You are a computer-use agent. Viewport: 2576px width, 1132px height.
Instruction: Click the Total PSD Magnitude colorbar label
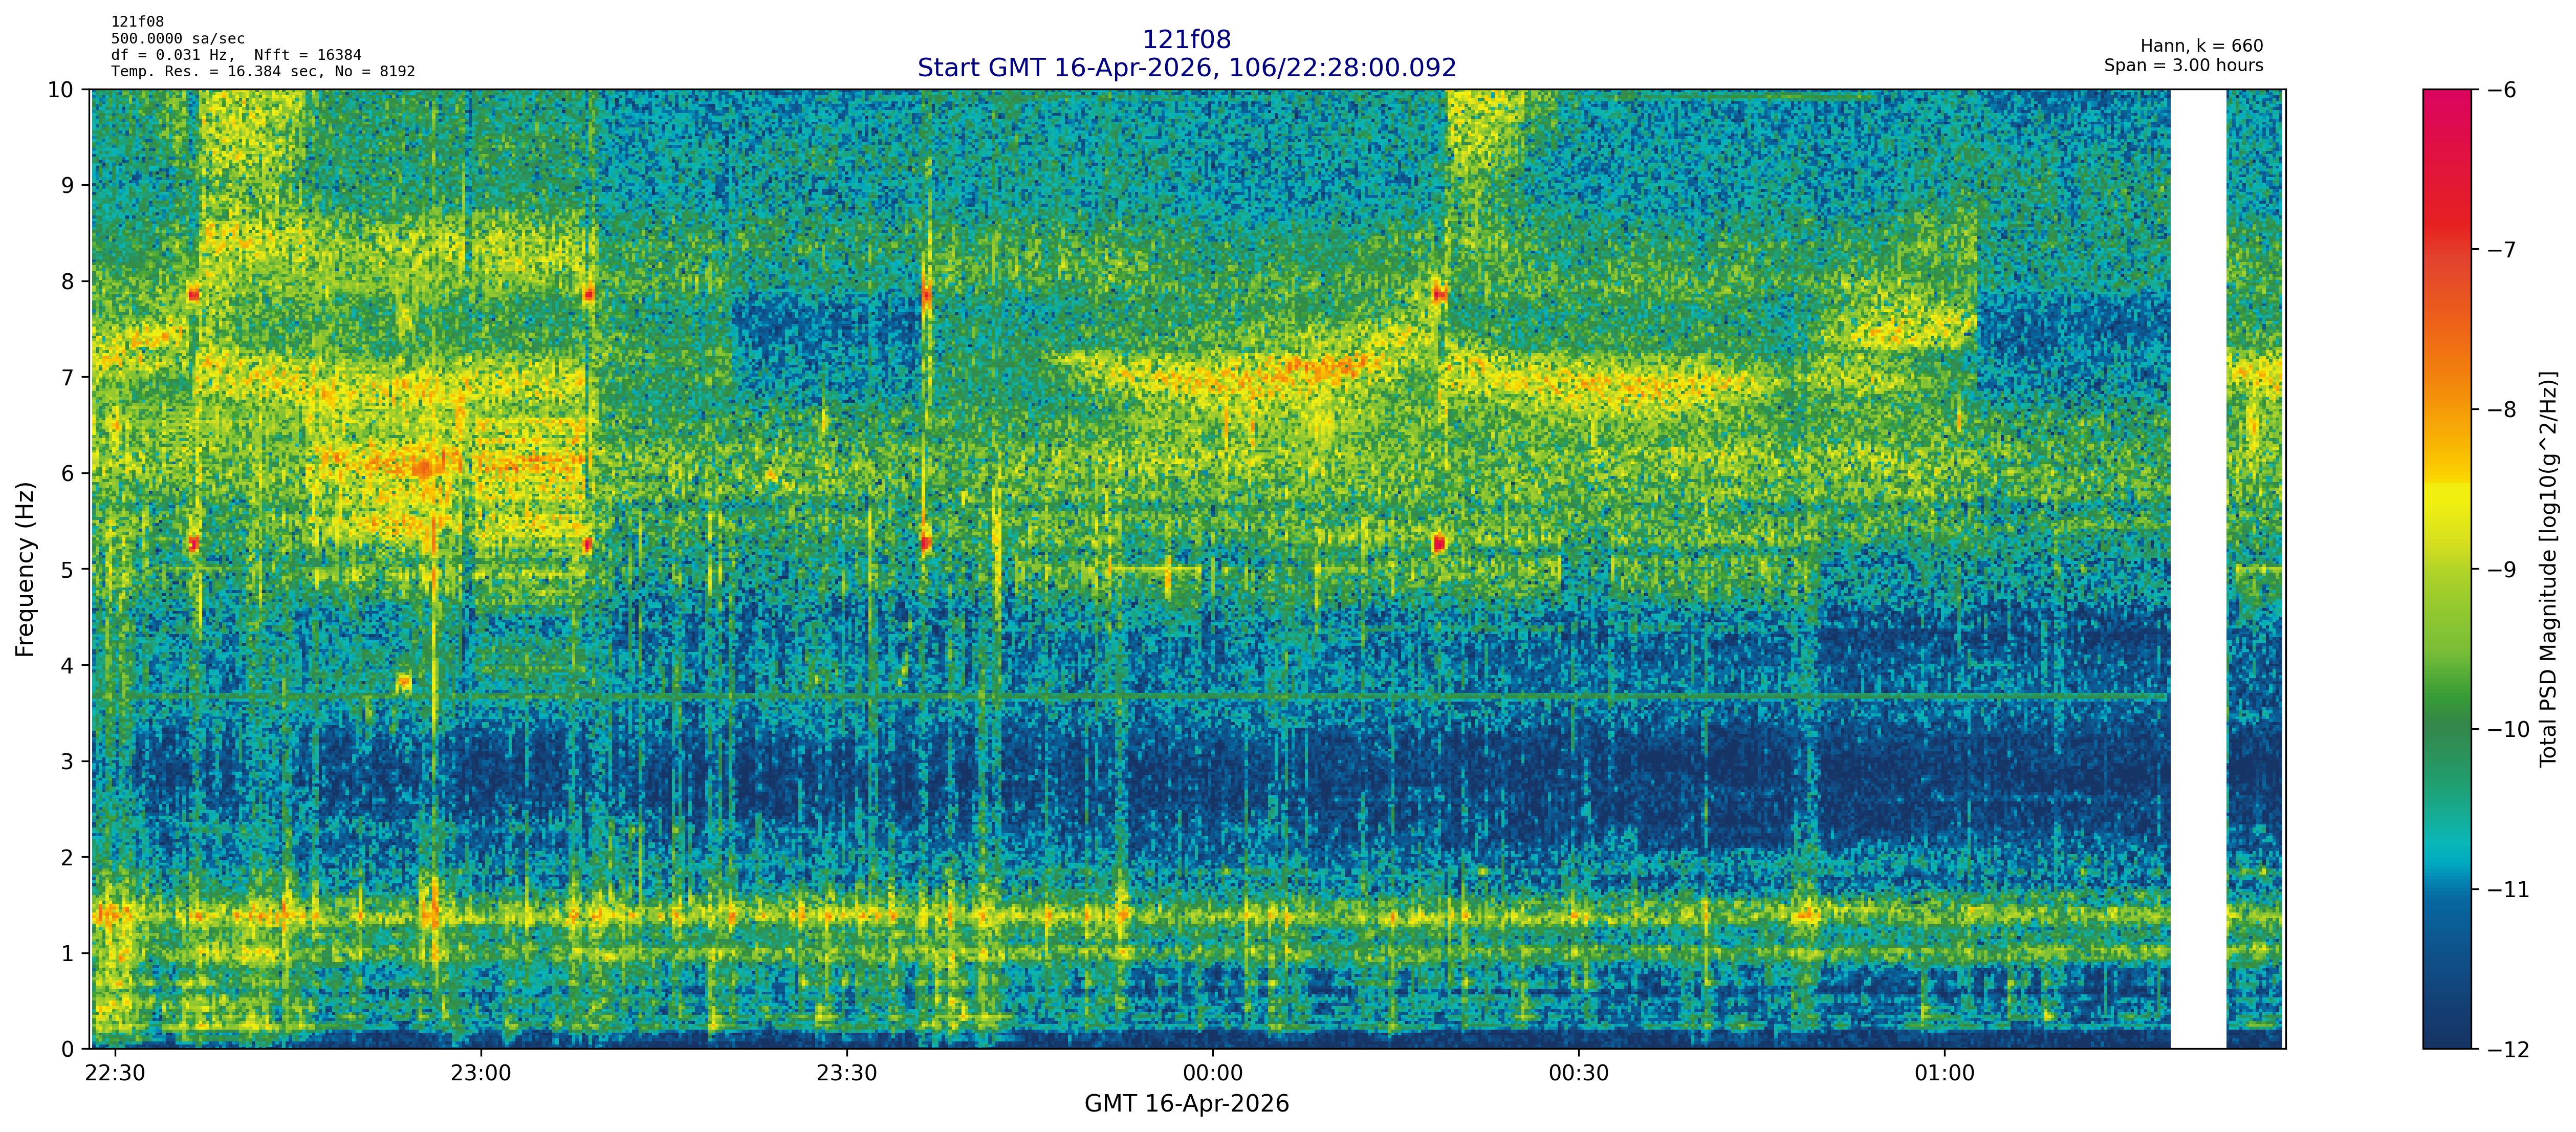[2548, 569]
